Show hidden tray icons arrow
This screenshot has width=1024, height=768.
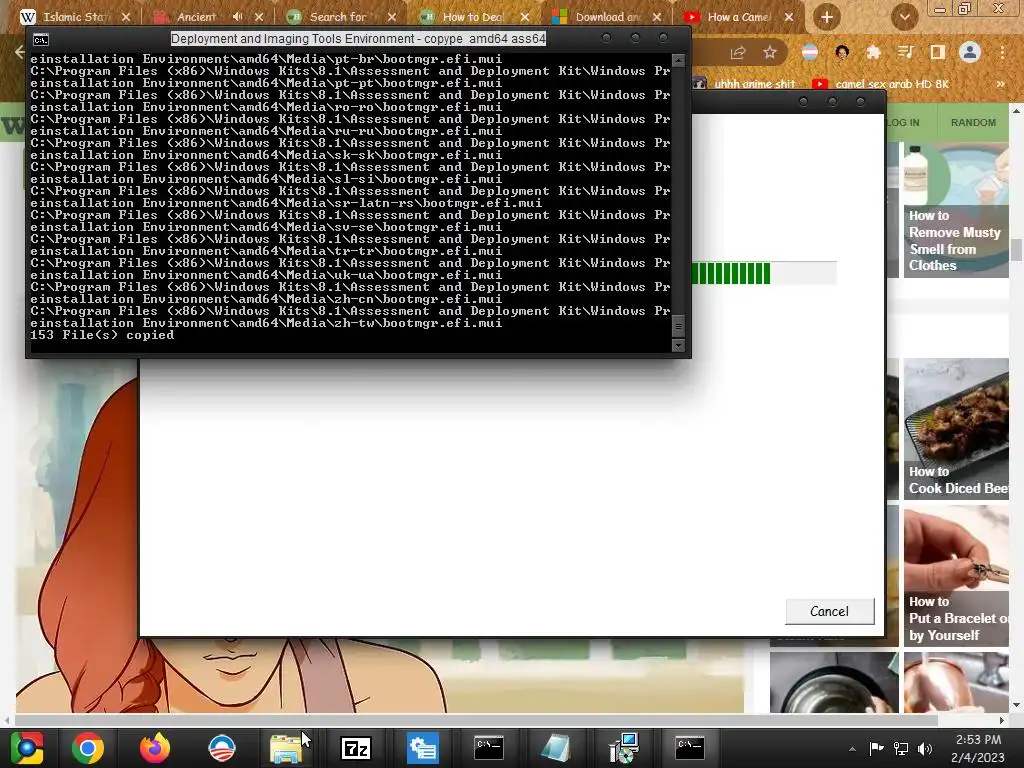tap(852, 749)
